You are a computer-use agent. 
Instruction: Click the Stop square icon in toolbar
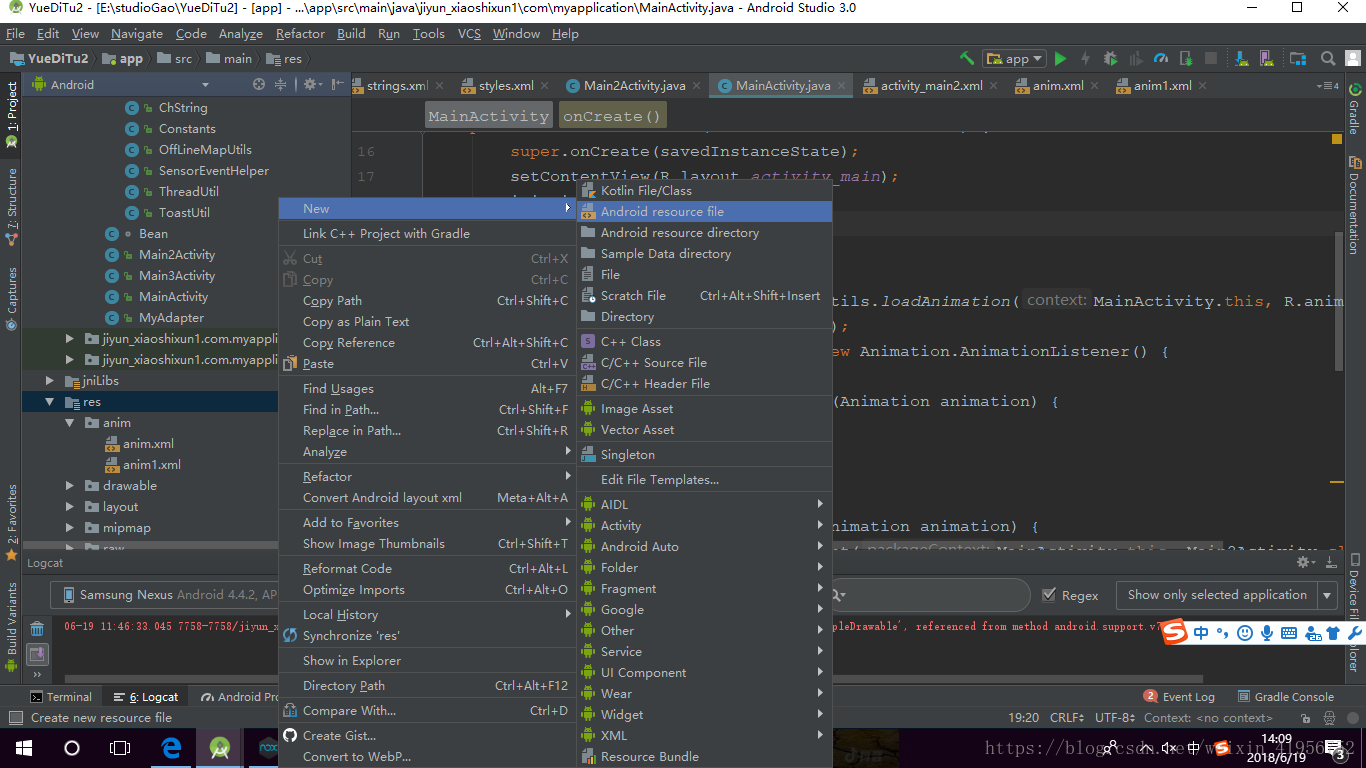(1211, 59)
